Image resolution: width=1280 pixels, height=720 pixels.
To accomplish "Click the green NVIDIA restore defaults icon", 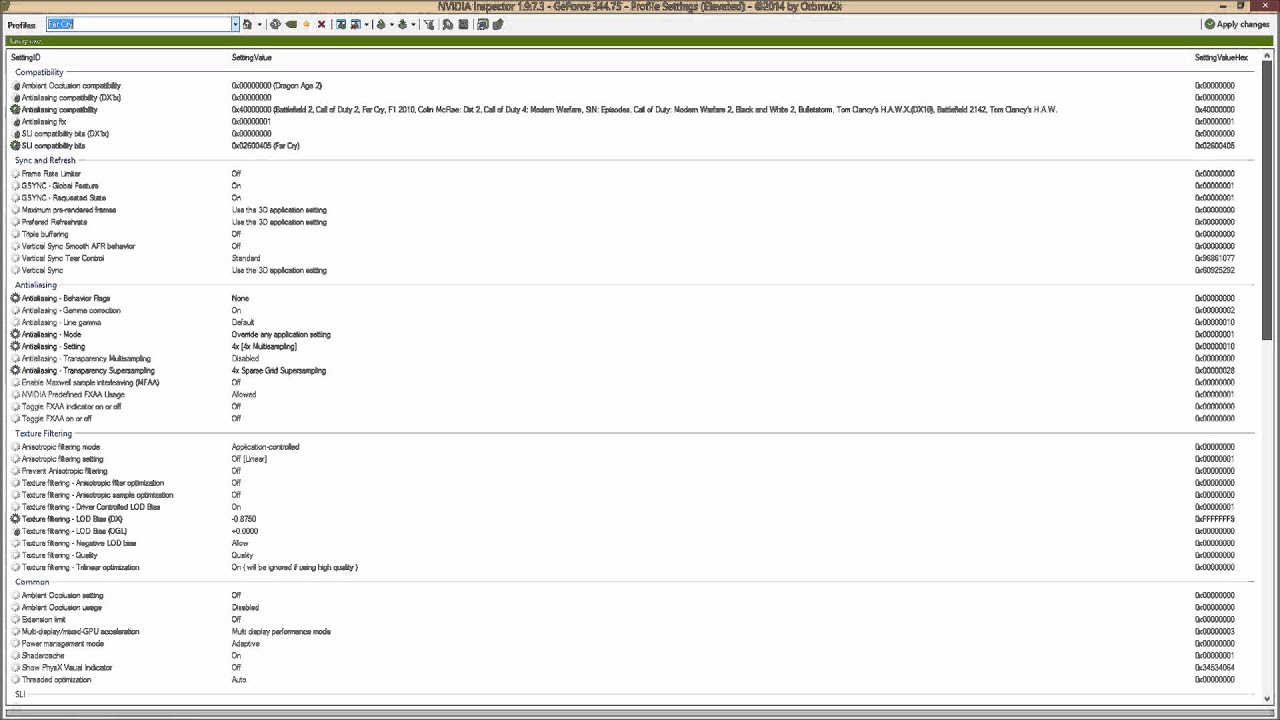I will click(x=290, y=24).
